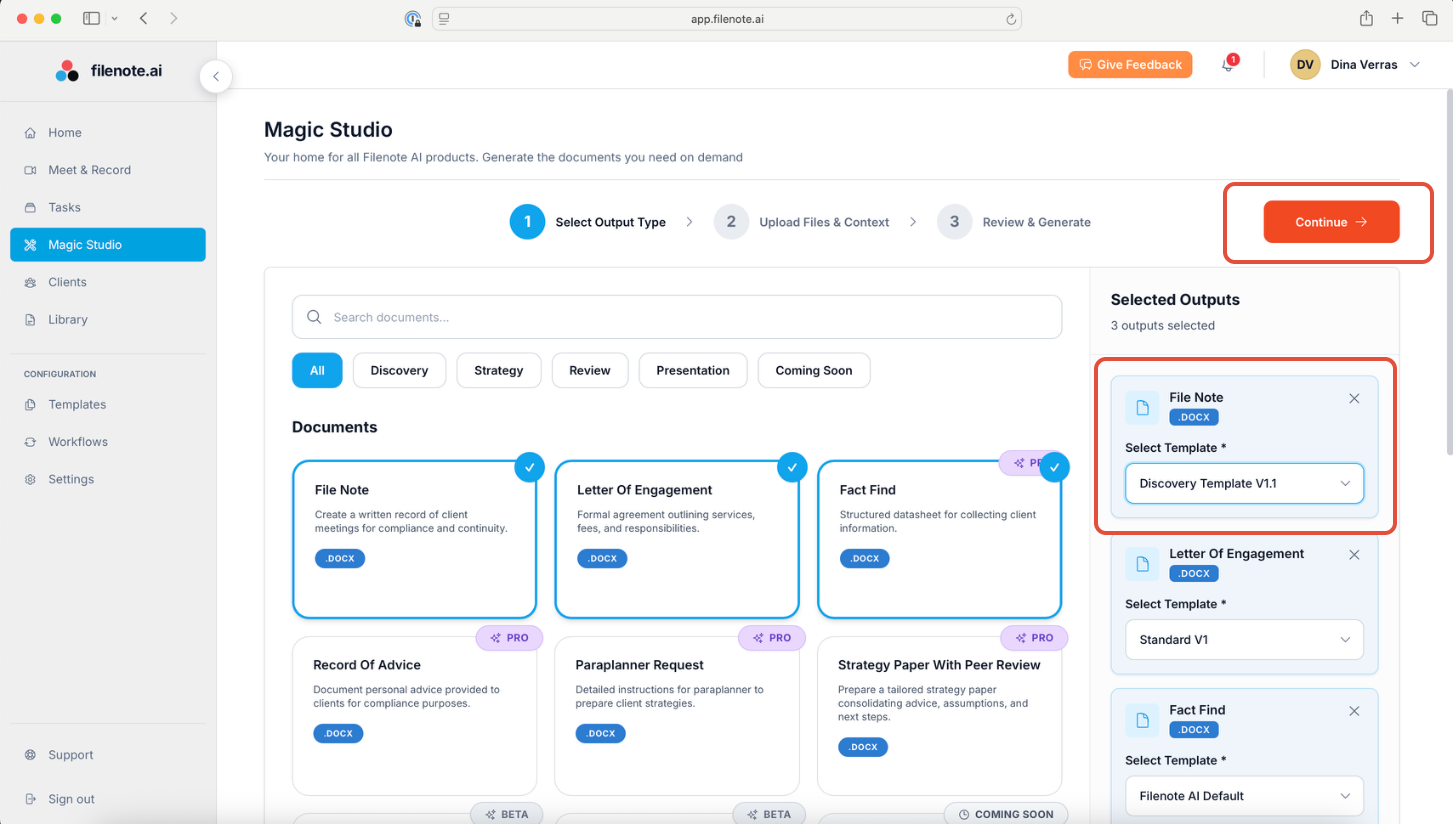Click the Safari share icon
Screen dimensions: 1453x824
(1366, 18)
